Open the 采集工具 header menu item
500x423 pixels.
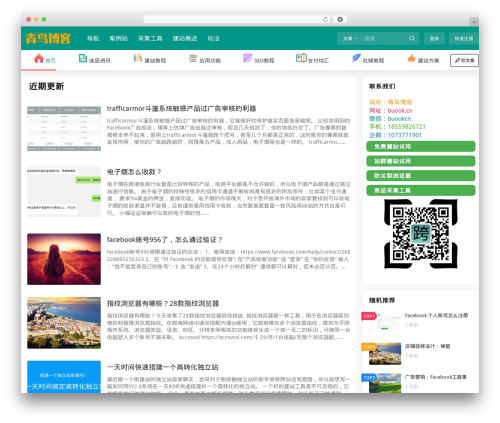click(x=150, y=38)
